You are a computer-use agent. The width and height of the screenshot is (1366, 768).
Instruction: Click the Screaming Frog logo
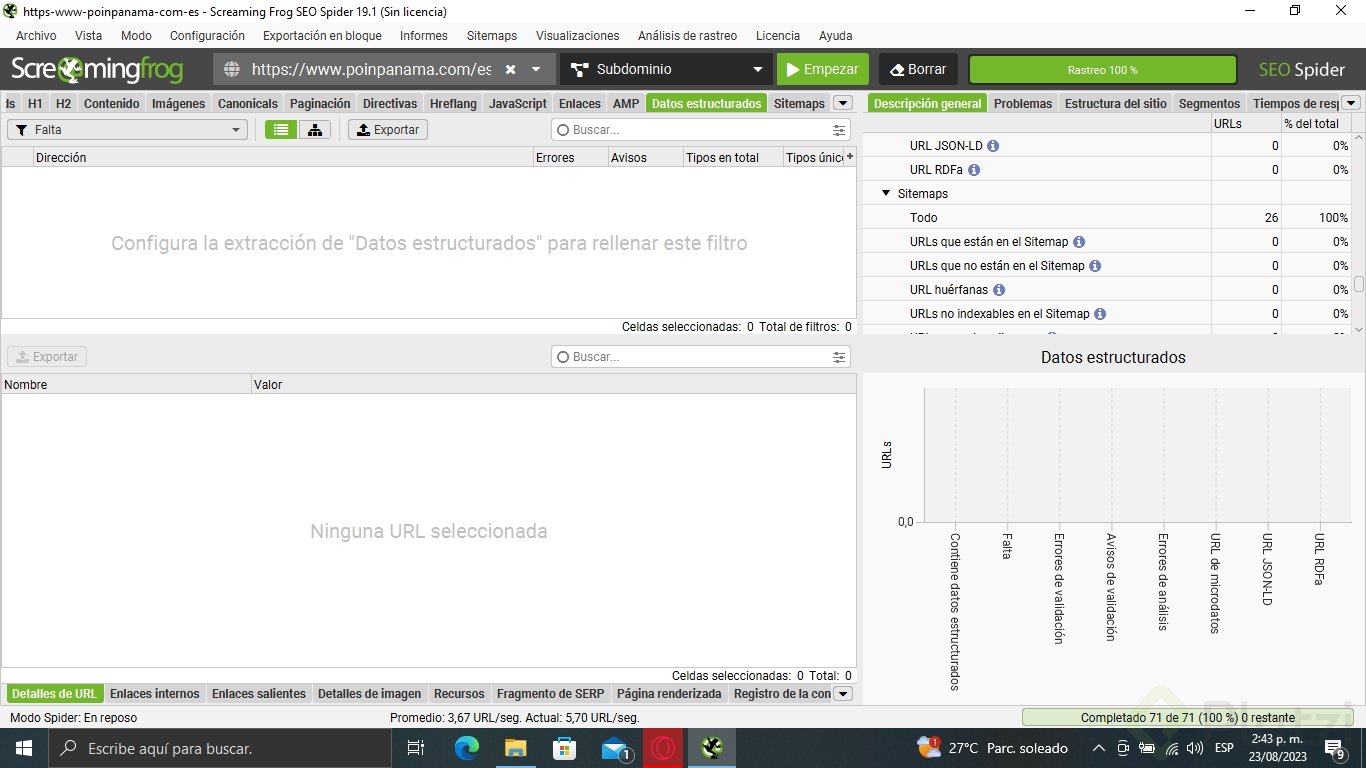96,69
